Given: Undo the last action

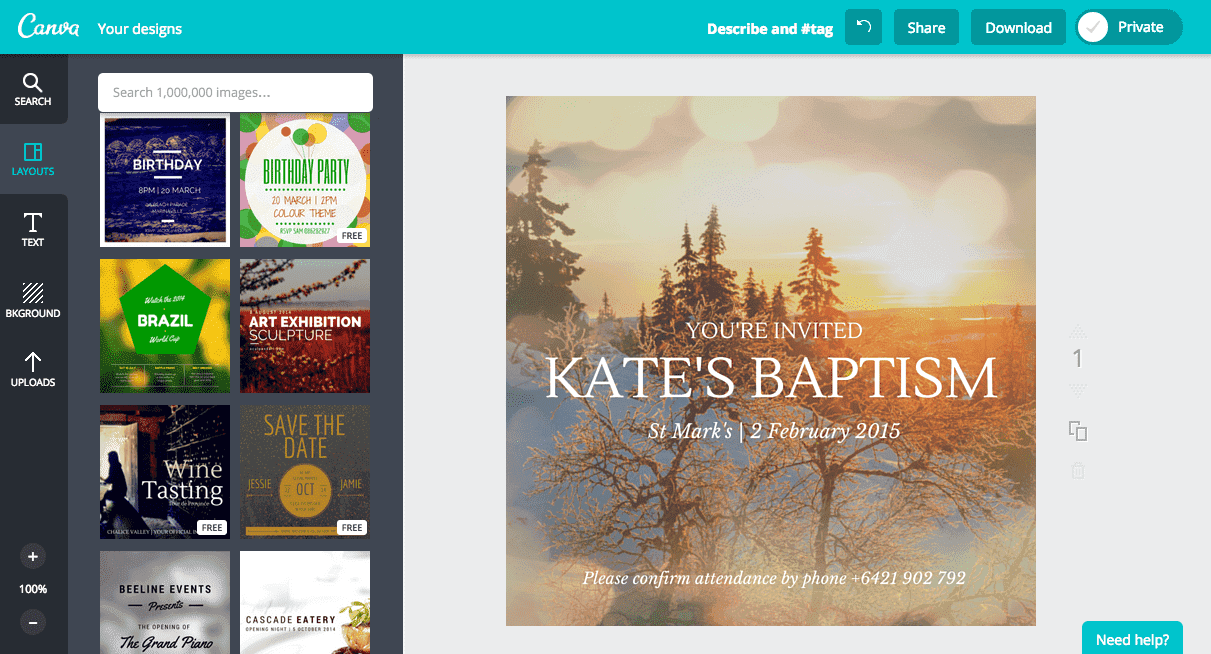Looking at the screenshot, I should (863, 27).
